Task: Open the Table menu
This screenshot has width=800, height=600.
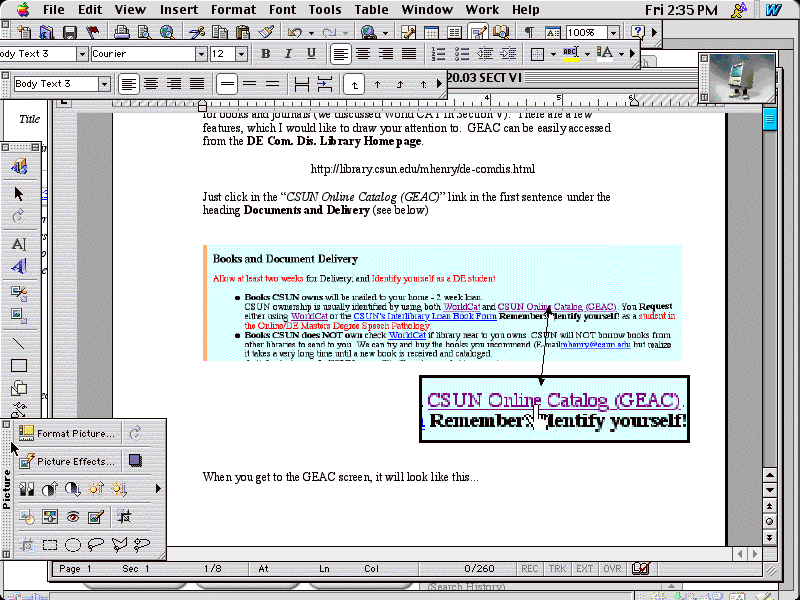Action: (x=371, y=10)
